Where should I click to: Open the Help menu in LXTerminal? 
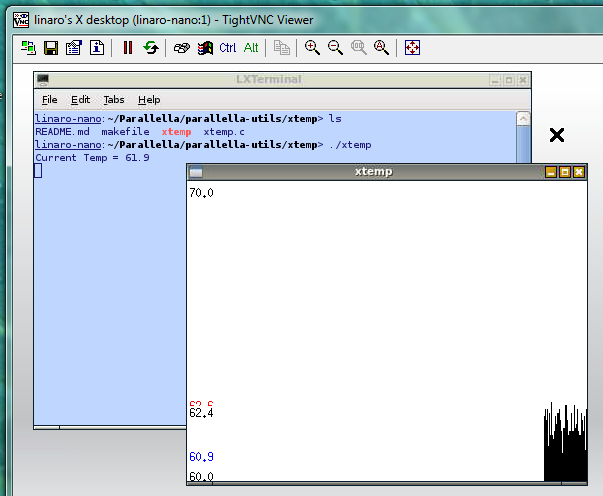[x=149, y=100]
